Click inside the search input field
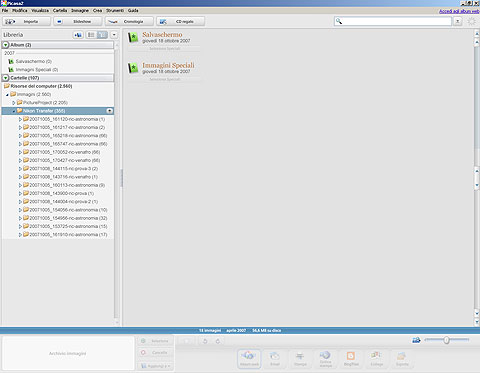The width and height of the screenshot is (480, 373). [x=397, y=21]
